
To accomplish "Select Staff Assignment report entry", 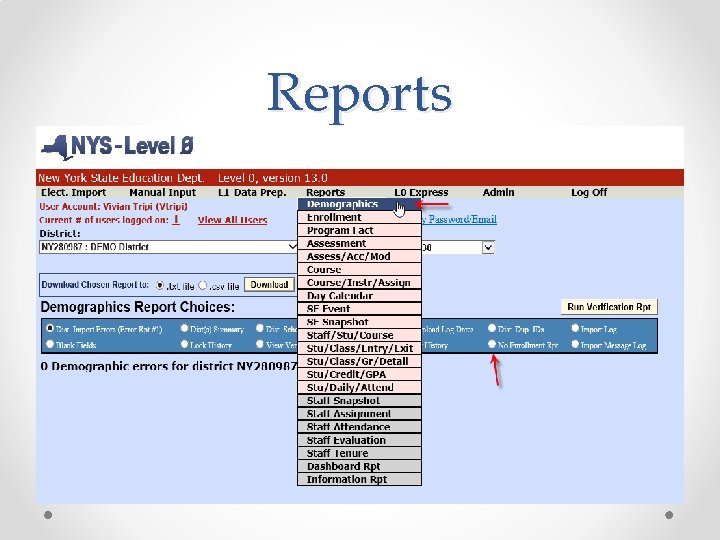I will pyautogui.click(x=359, y=413).
